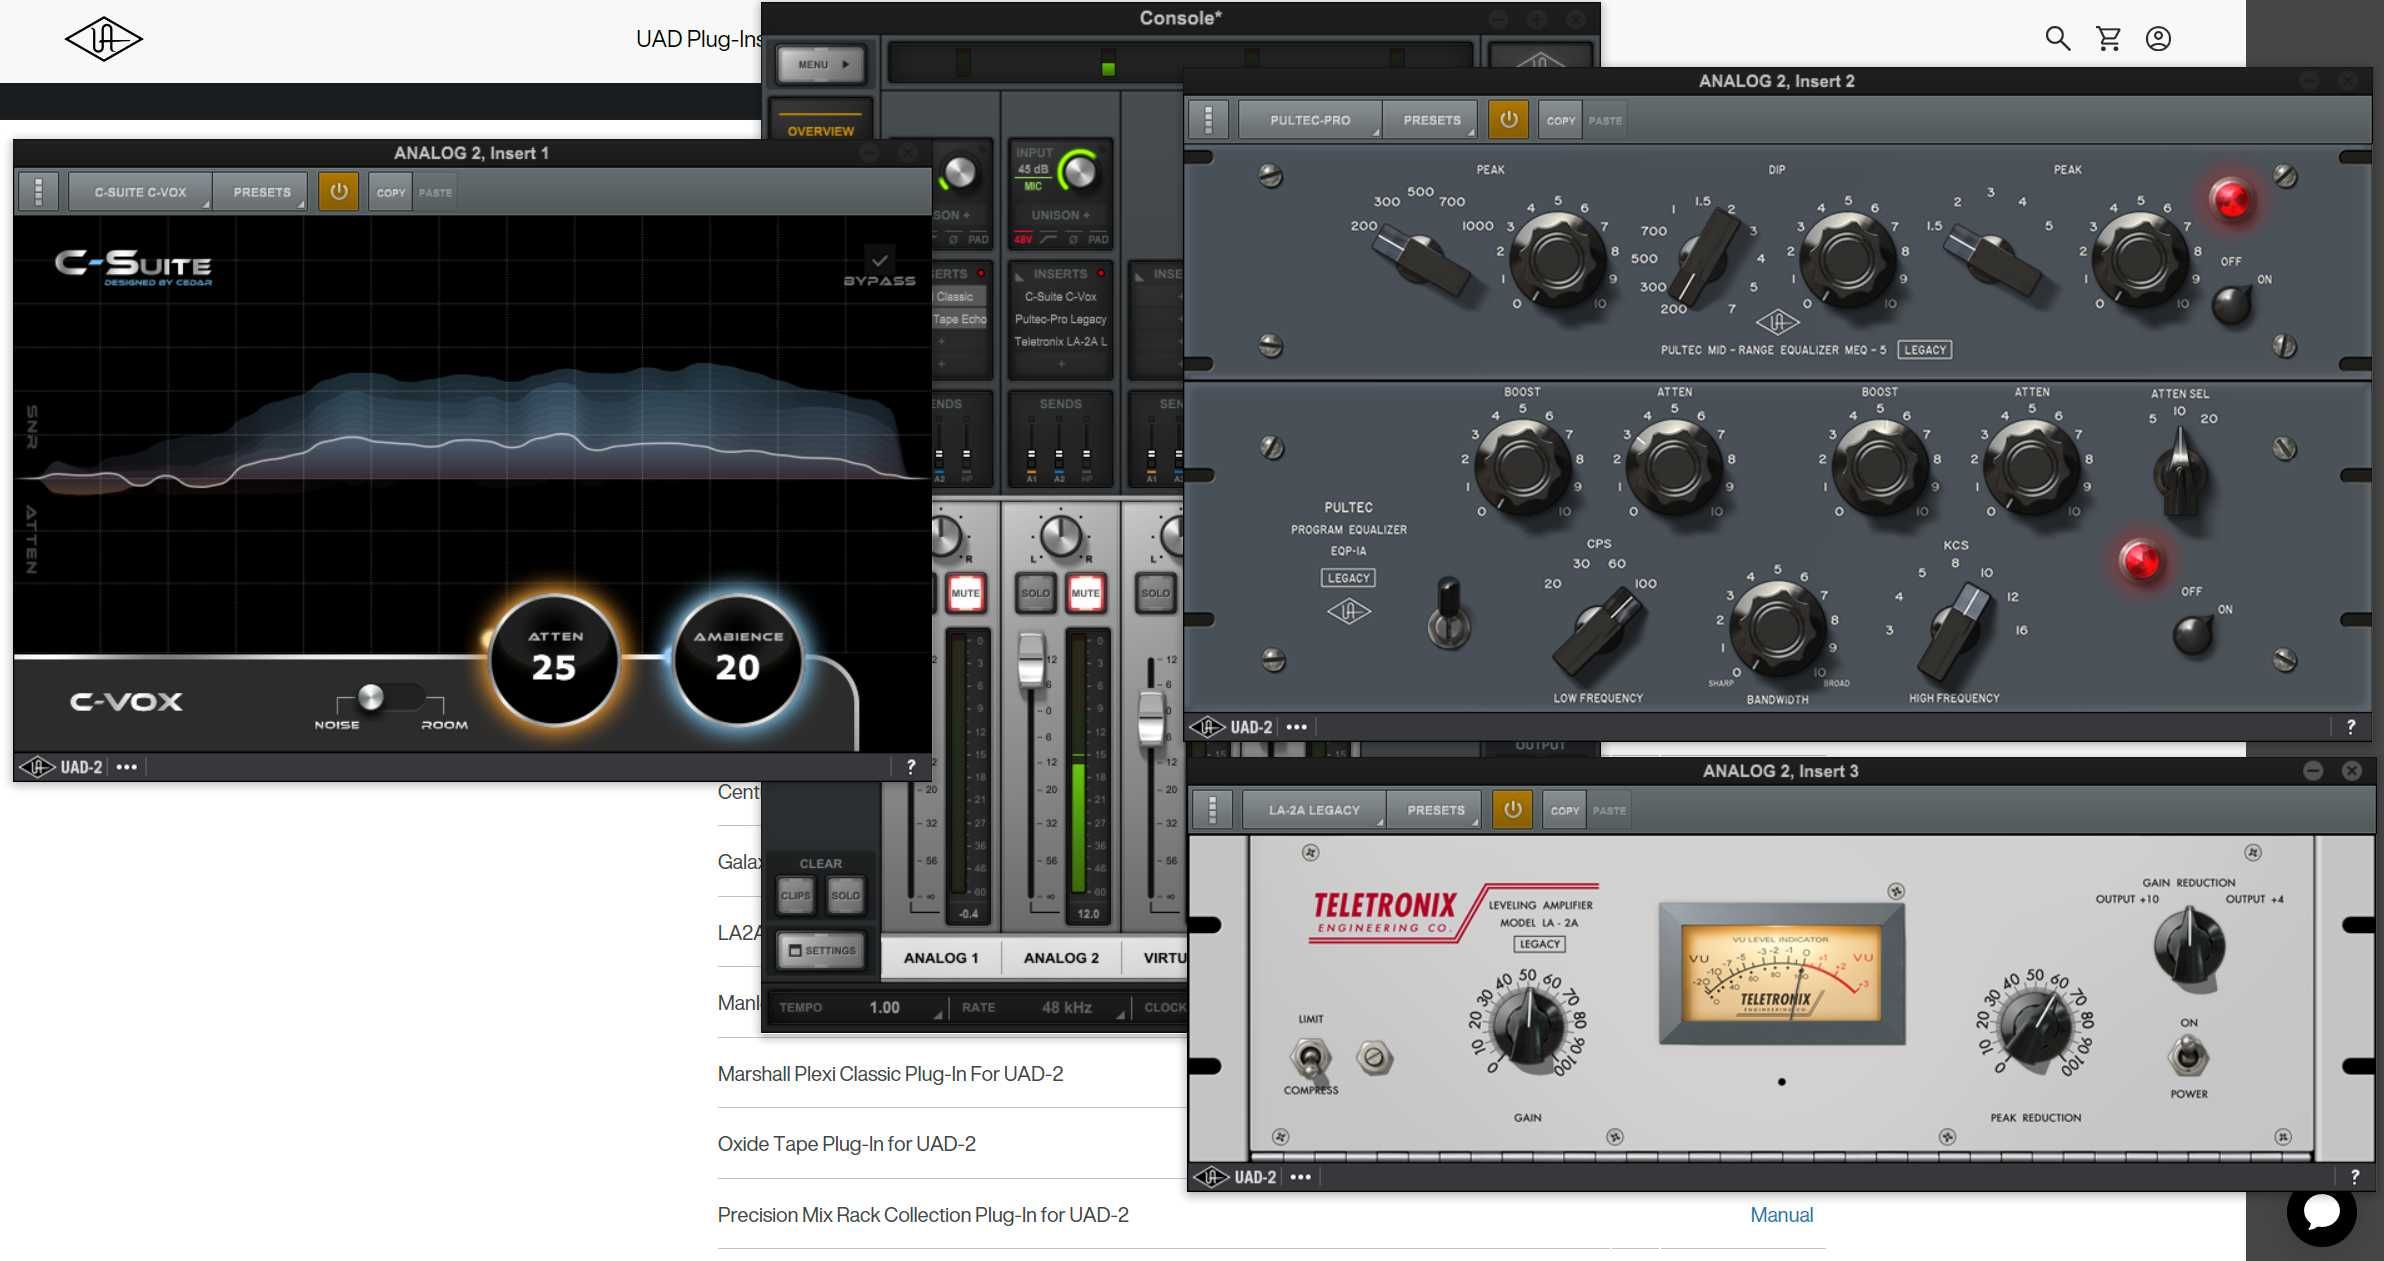Click Console OVERVIEW tab

820,130
